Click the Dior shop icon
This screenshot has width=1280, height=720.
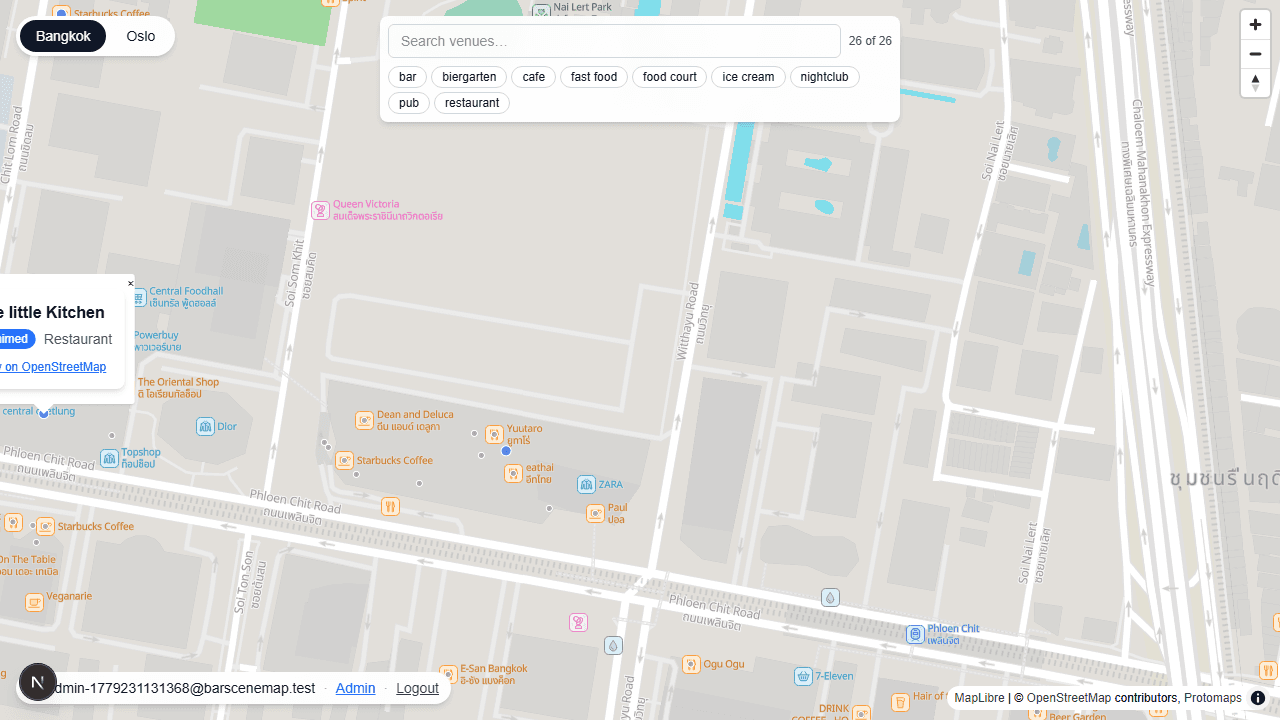(205, 427)
